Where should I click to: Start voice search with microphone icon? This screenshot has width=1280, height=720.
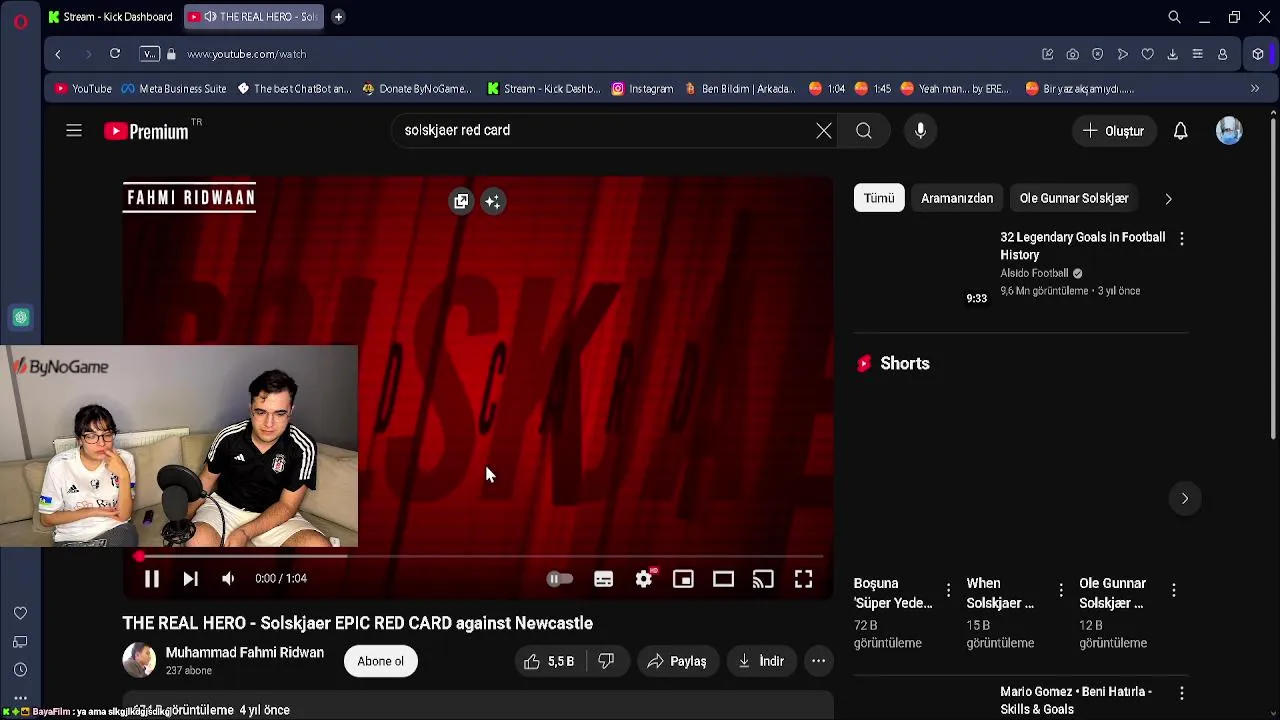(920, 130)
